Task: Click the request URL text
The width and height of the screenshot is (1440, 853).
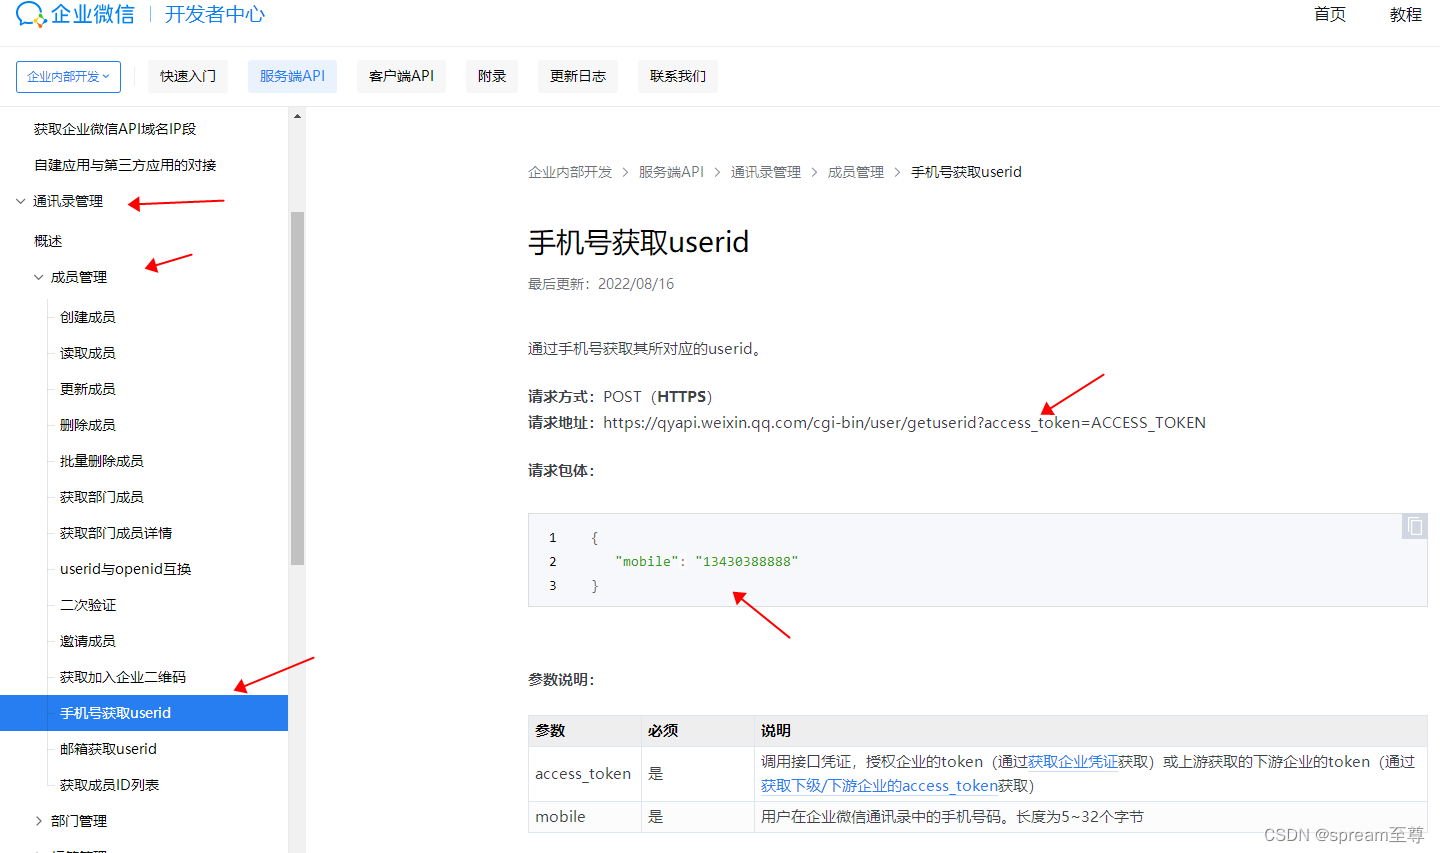Action: pos(904,423)
